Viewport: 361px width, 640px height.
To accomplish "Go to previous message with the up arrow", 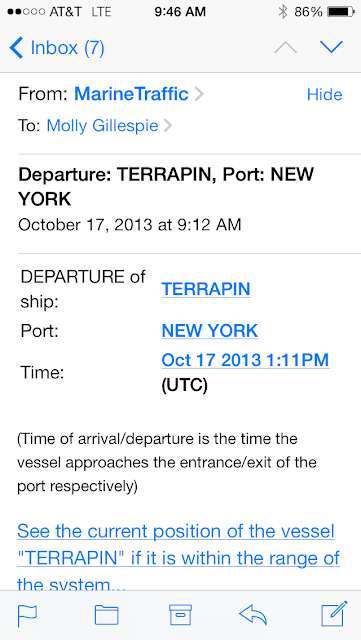I will pyautogui.click(x=285, y=48).
